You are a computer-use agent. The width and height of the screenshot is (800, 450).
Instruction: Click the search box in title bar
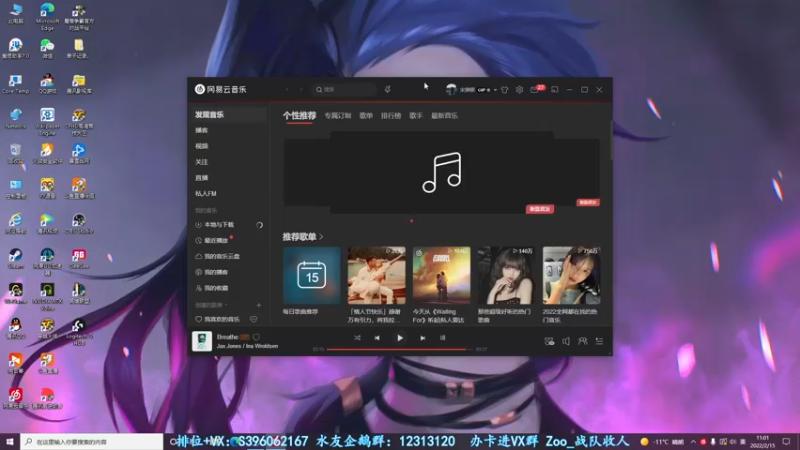click(344, 89)
